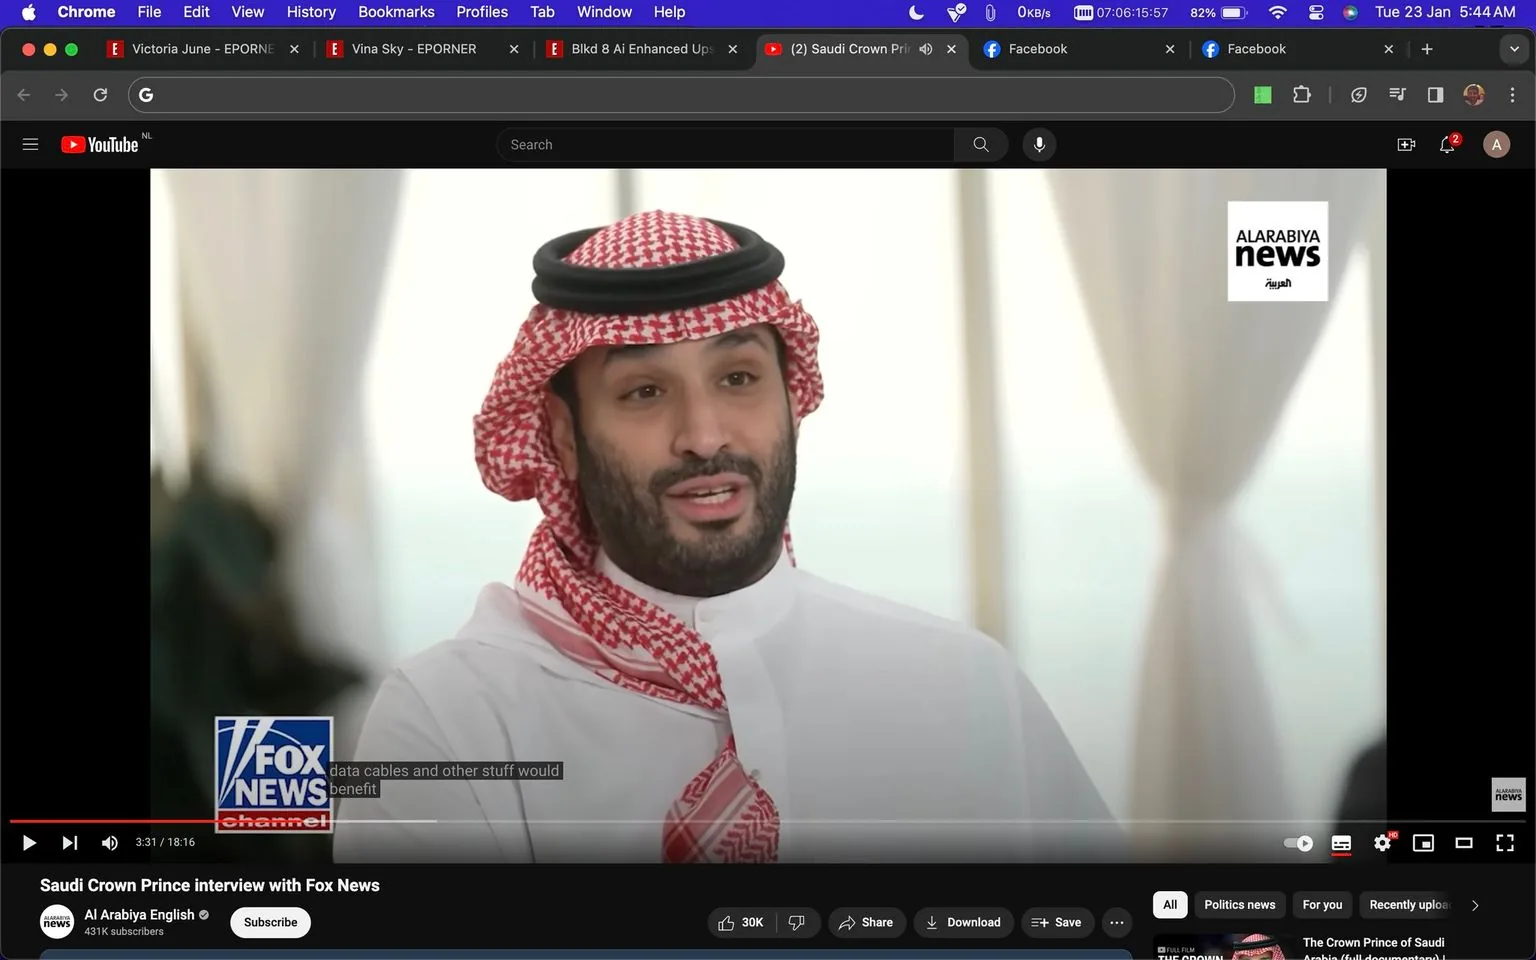The width and height of the screenshot is (1536, 960).
Task: Click the Download button below the video
Action: [x=962, y=922]
